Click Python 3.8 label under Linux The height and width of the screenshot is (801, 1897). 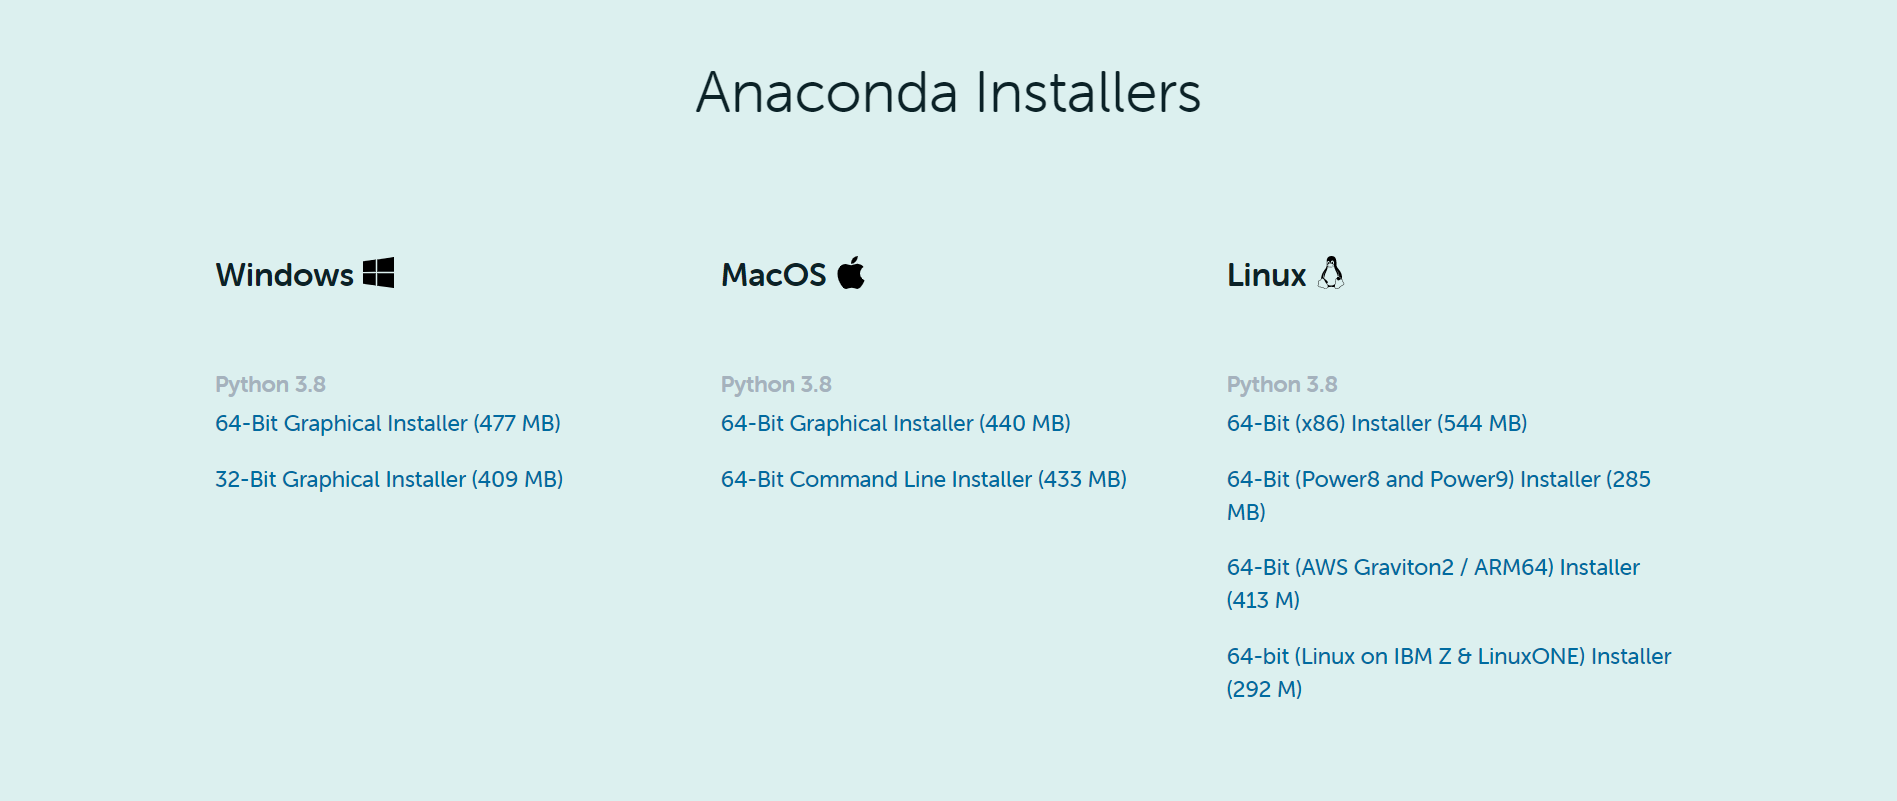[1282, 384]
